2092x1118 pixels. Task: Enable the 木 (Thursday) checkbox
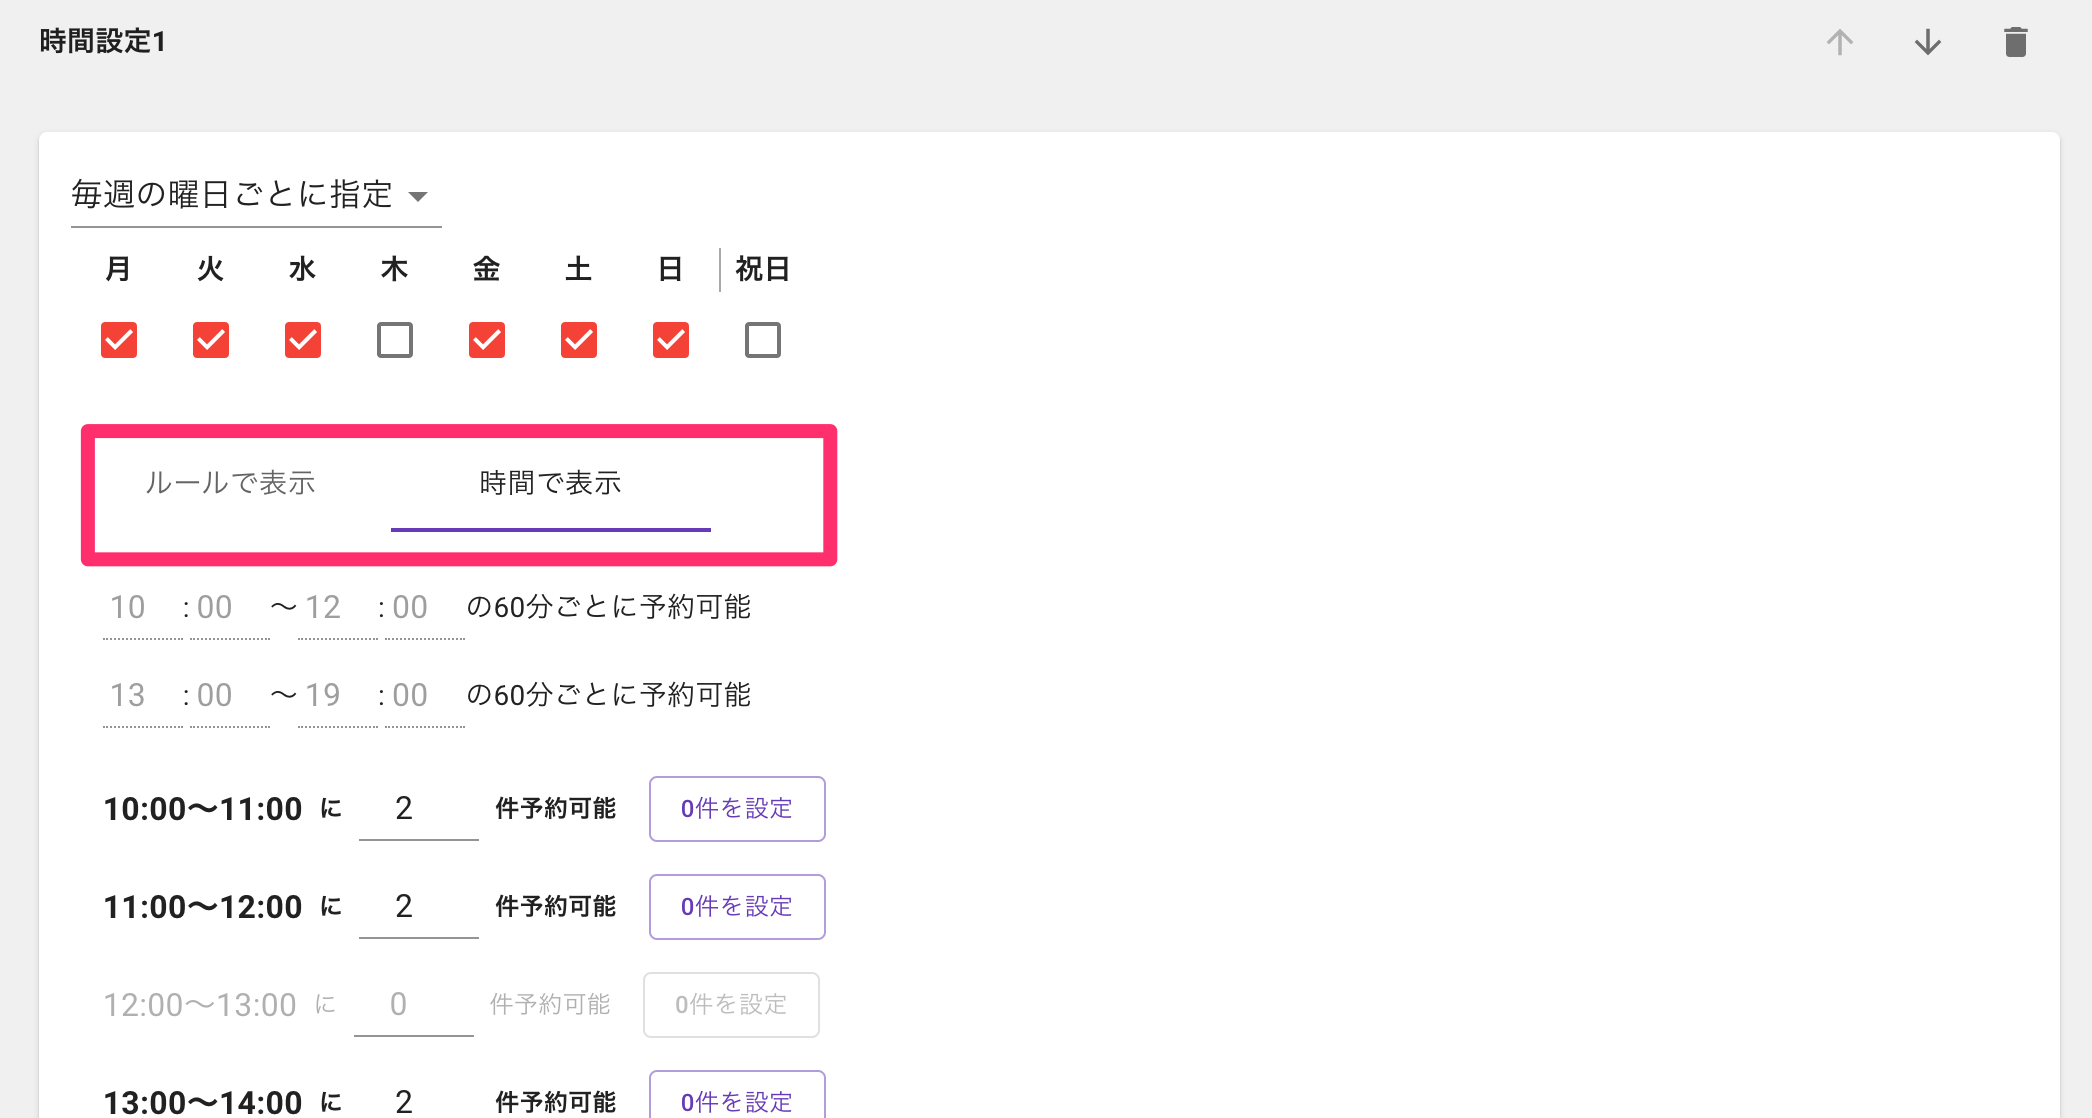coord(395,340)
